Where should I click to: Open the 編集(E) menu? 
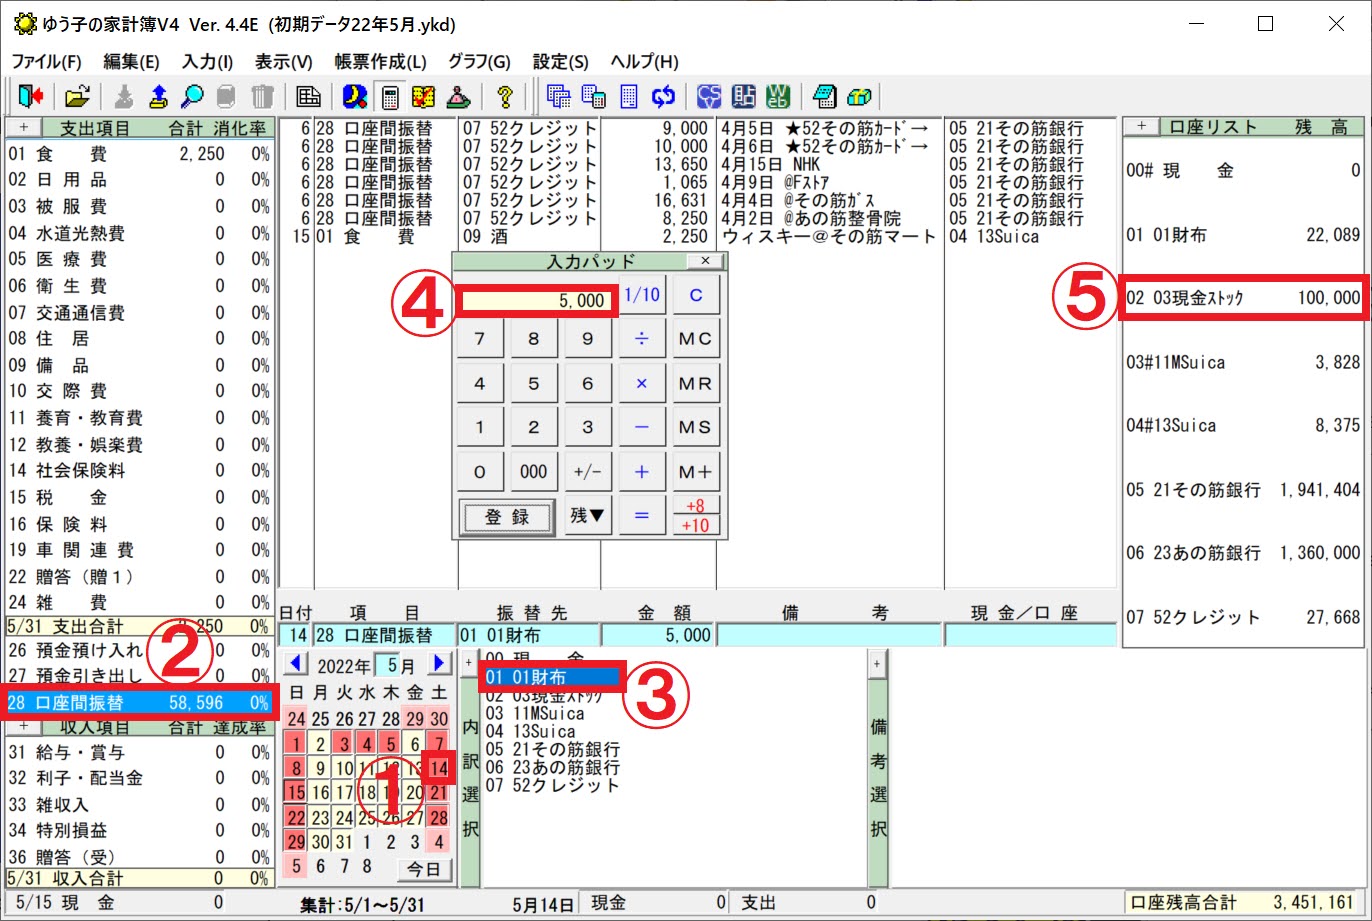tap(131, 61)
